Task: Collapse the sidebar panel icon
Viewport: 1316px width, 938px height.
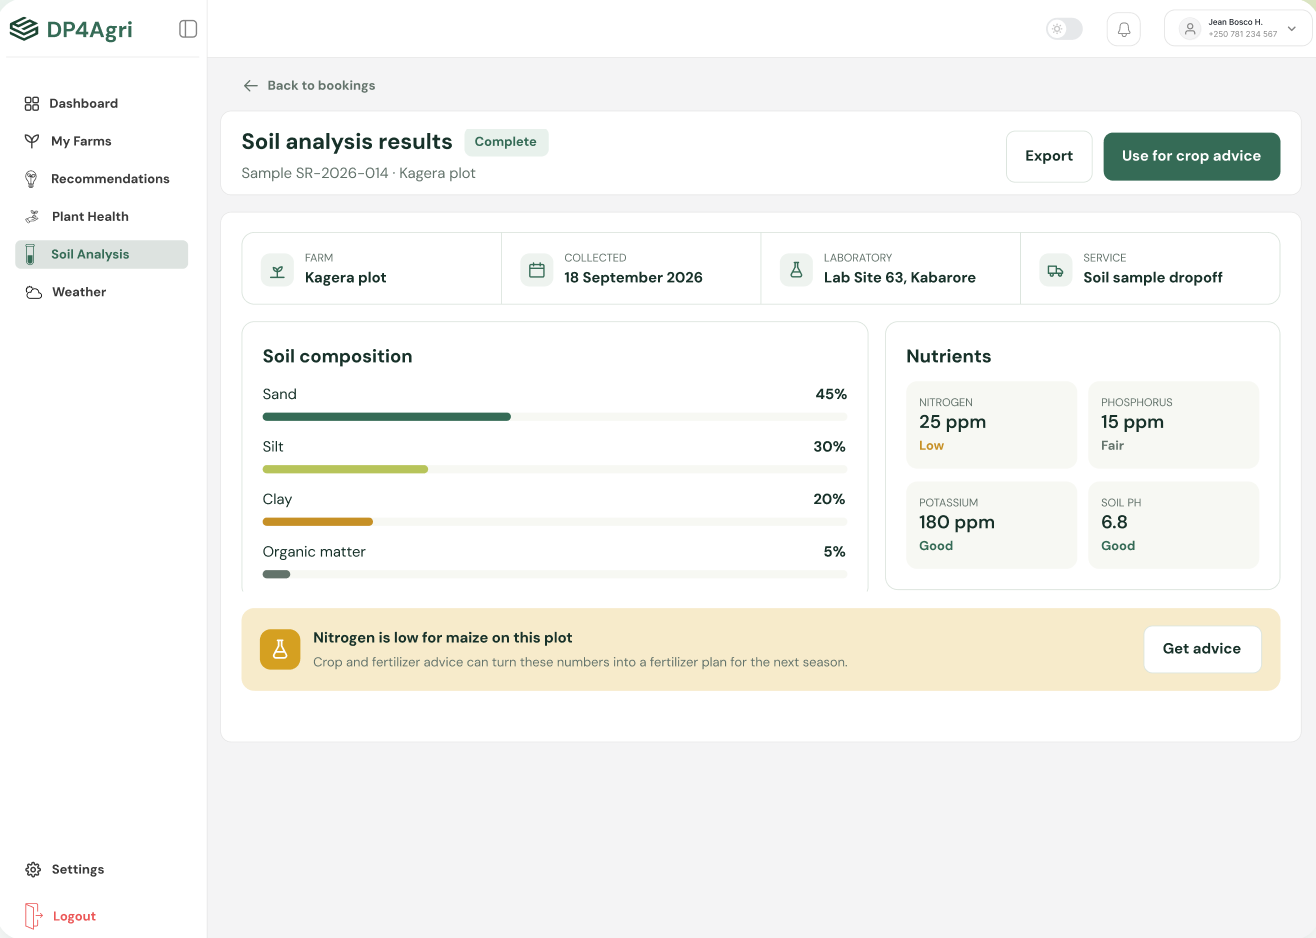Action: coord(188,29)
